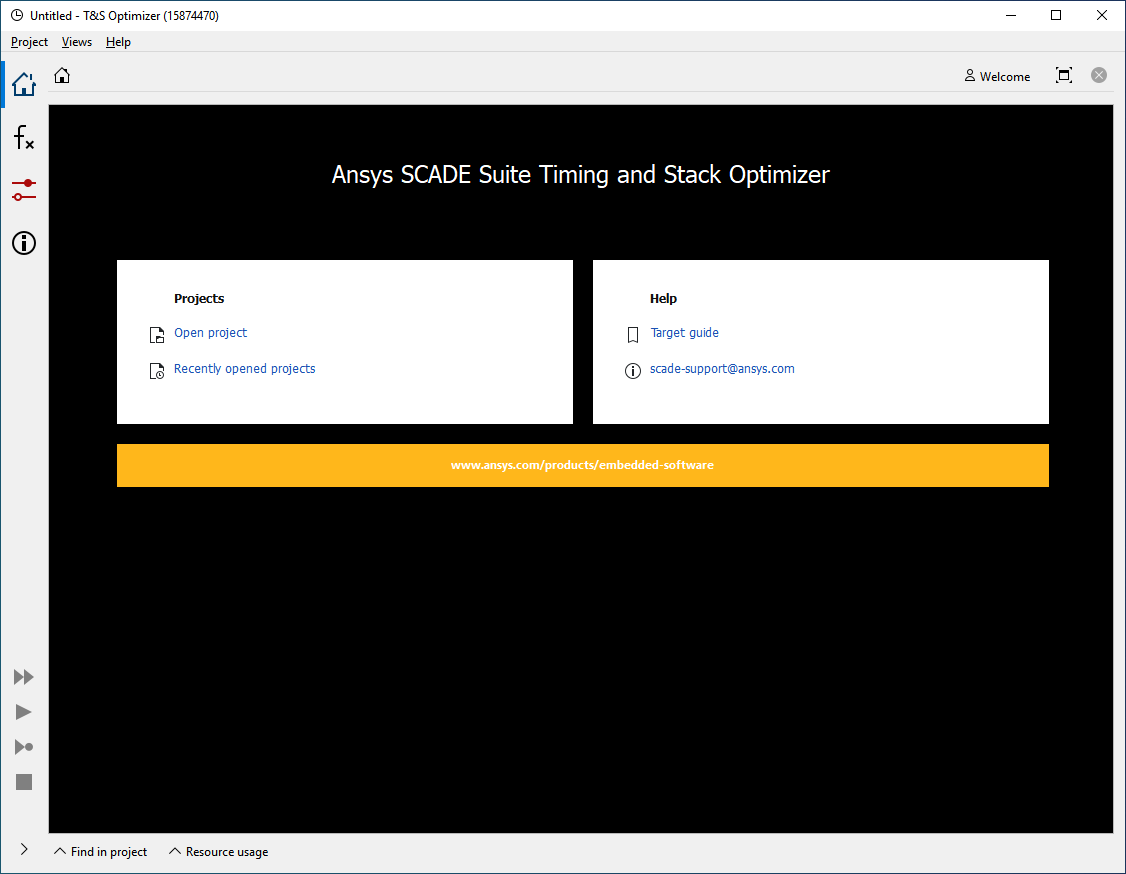Close the T&S Optimizer window
This screenshot has width=1126, height=874.
pos(1102,15)
